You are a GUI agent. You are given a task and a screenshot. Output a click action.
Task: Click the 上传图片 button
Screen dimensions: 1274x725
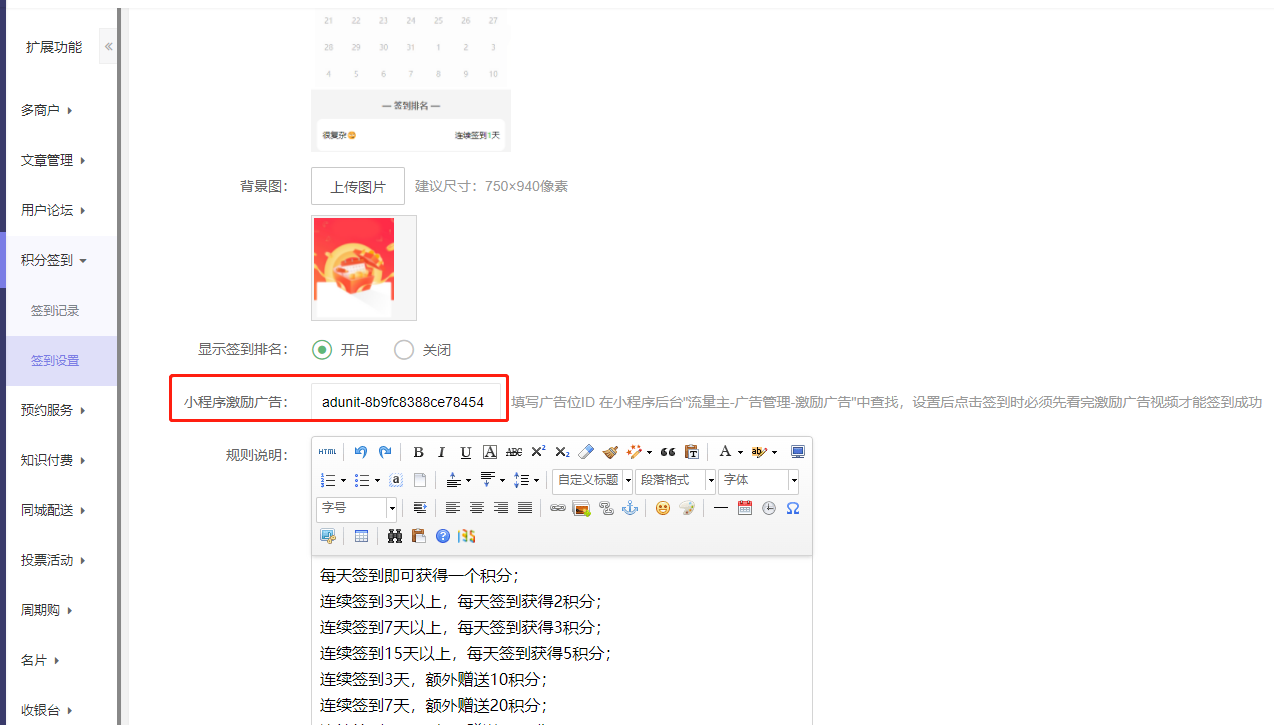click(358, 187)
